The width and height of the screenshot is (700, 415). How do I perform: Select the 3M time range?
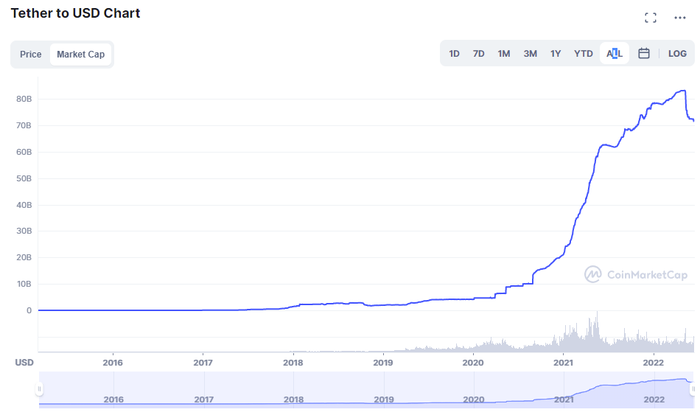pos(530,54)
